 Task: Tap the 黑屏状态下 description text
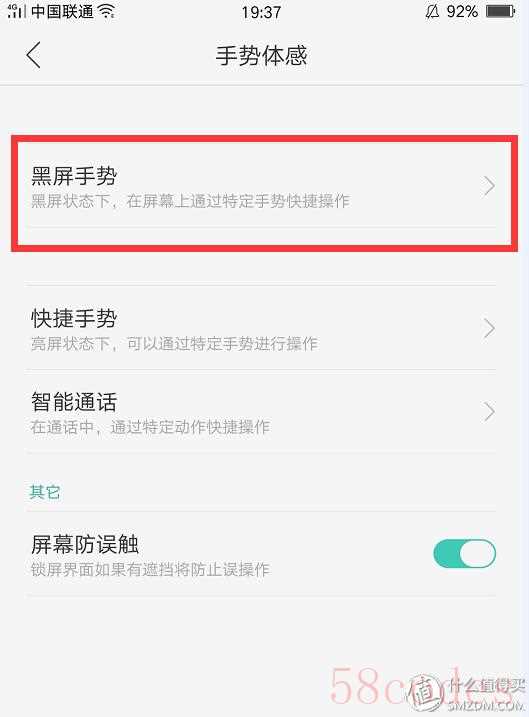click(x=190, y=201)
